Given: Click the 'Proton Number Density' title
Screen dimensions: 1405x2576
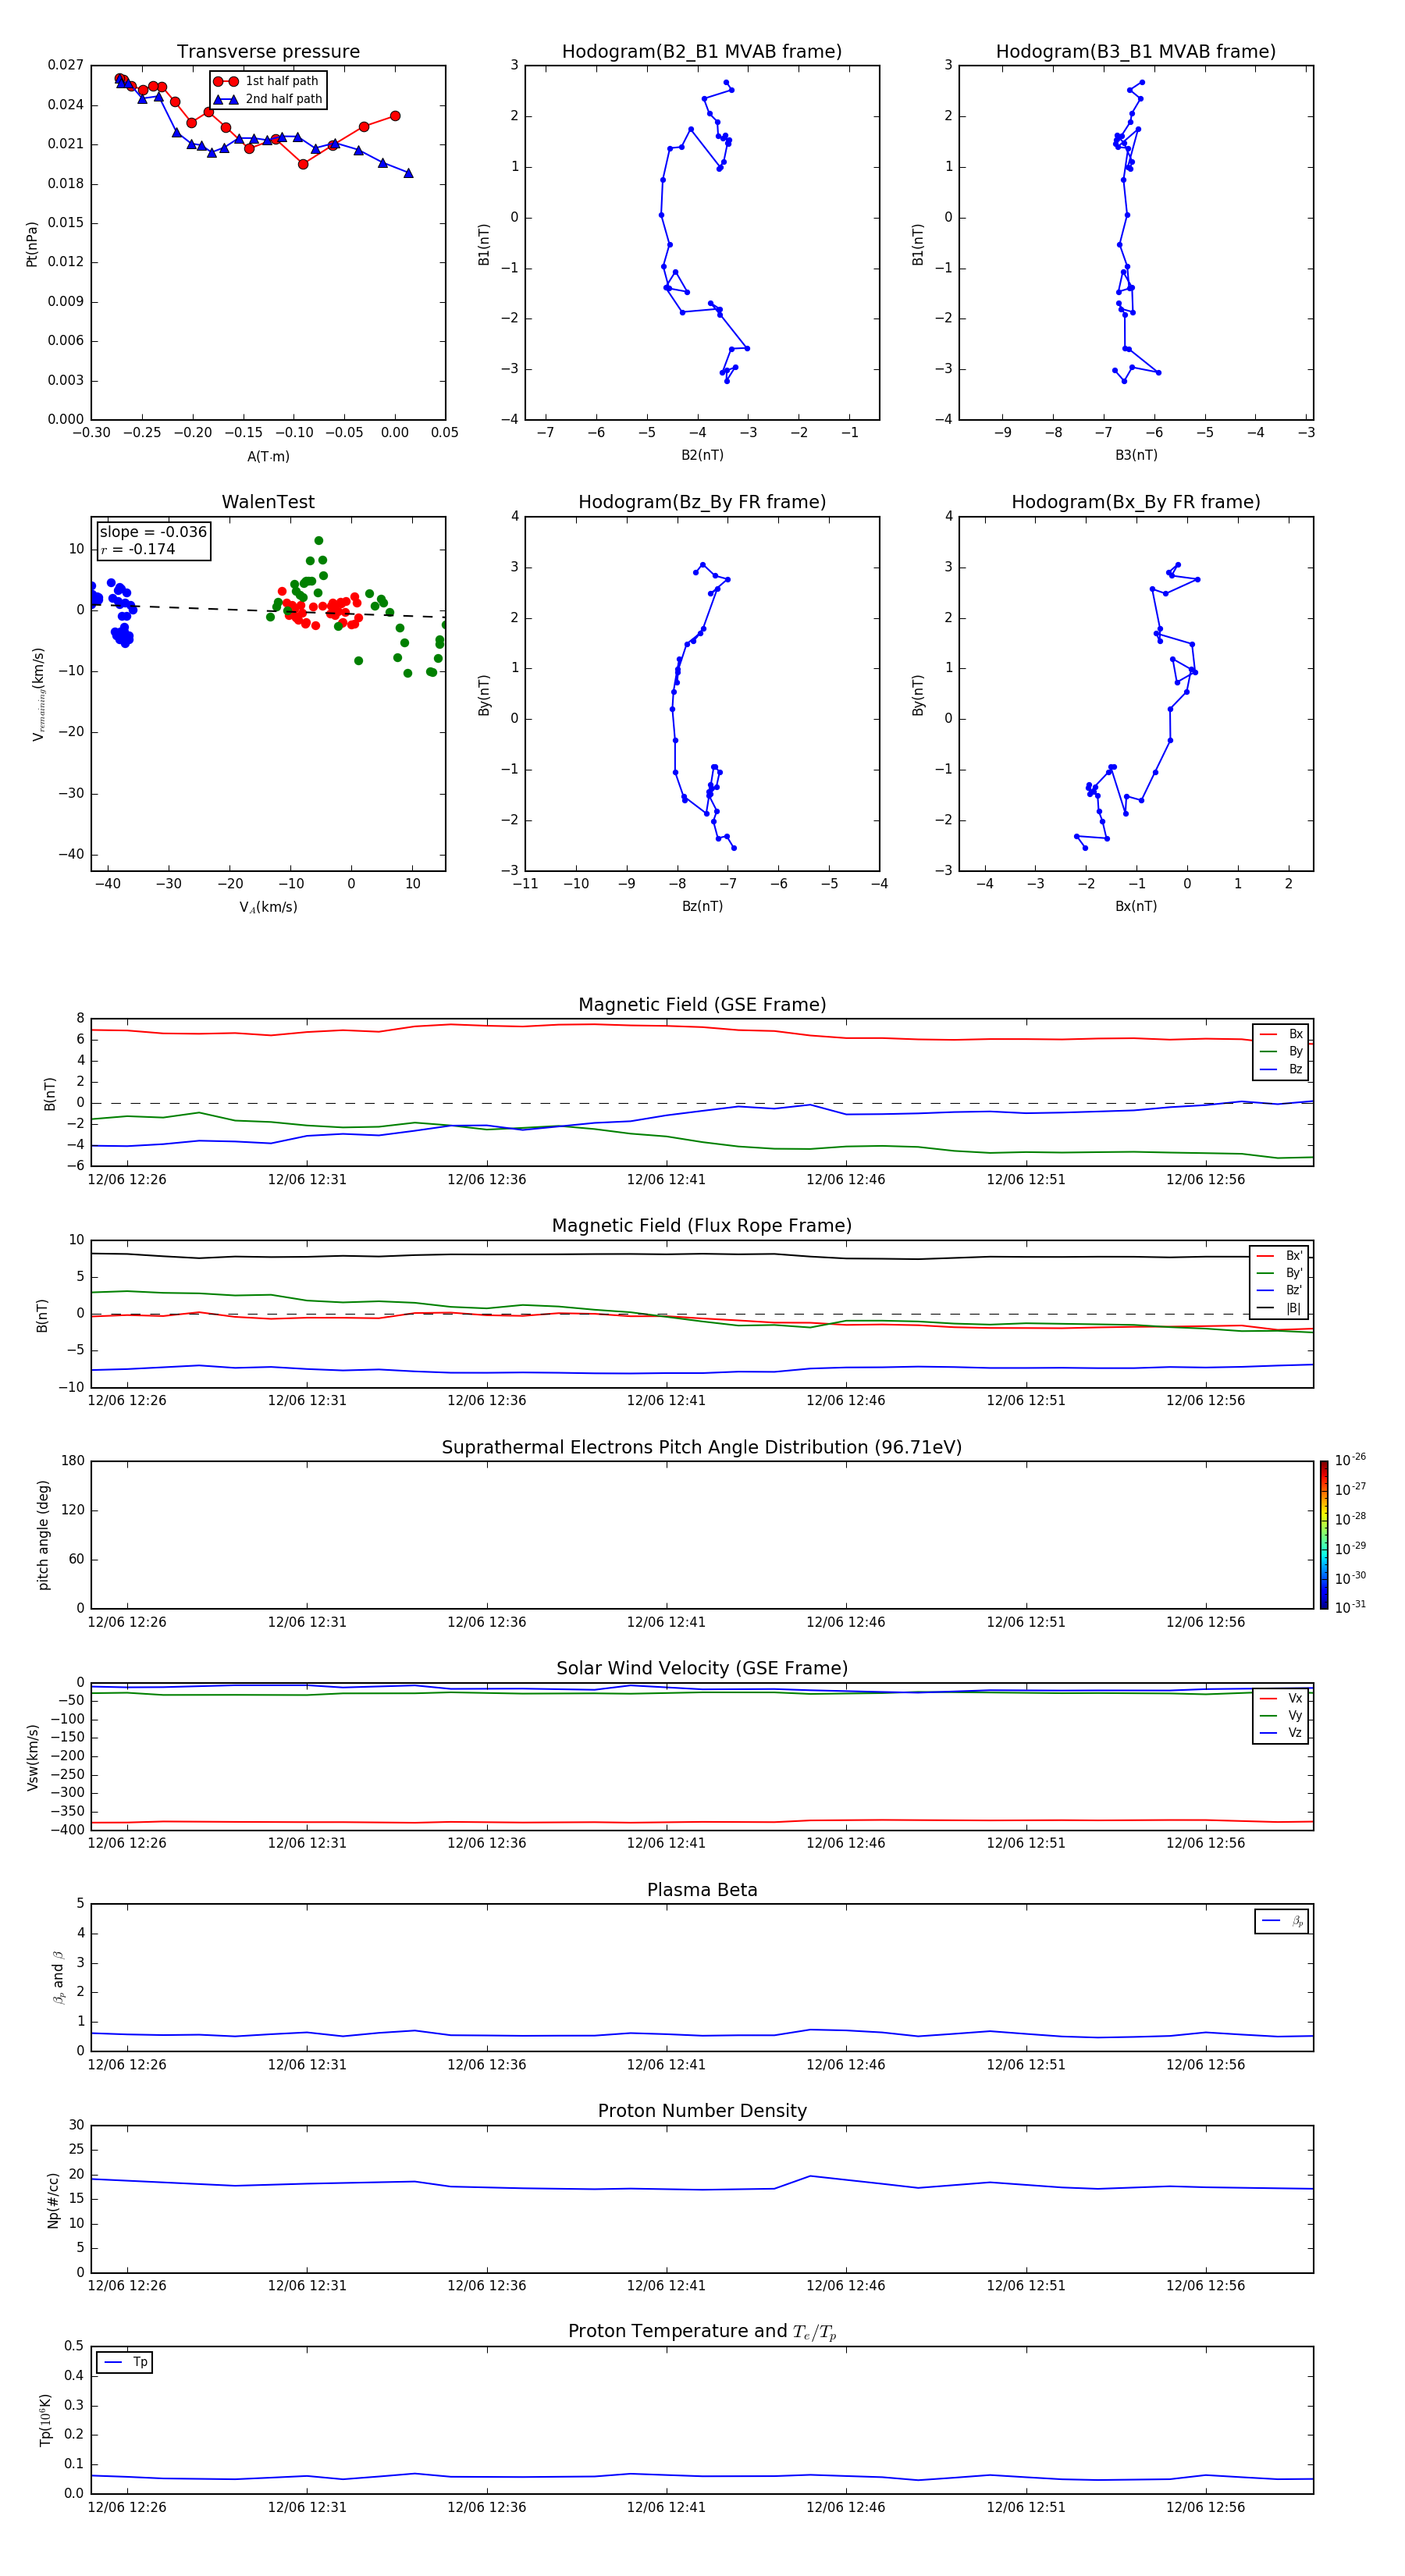Looking at the screenshot, I should 702,2111.
